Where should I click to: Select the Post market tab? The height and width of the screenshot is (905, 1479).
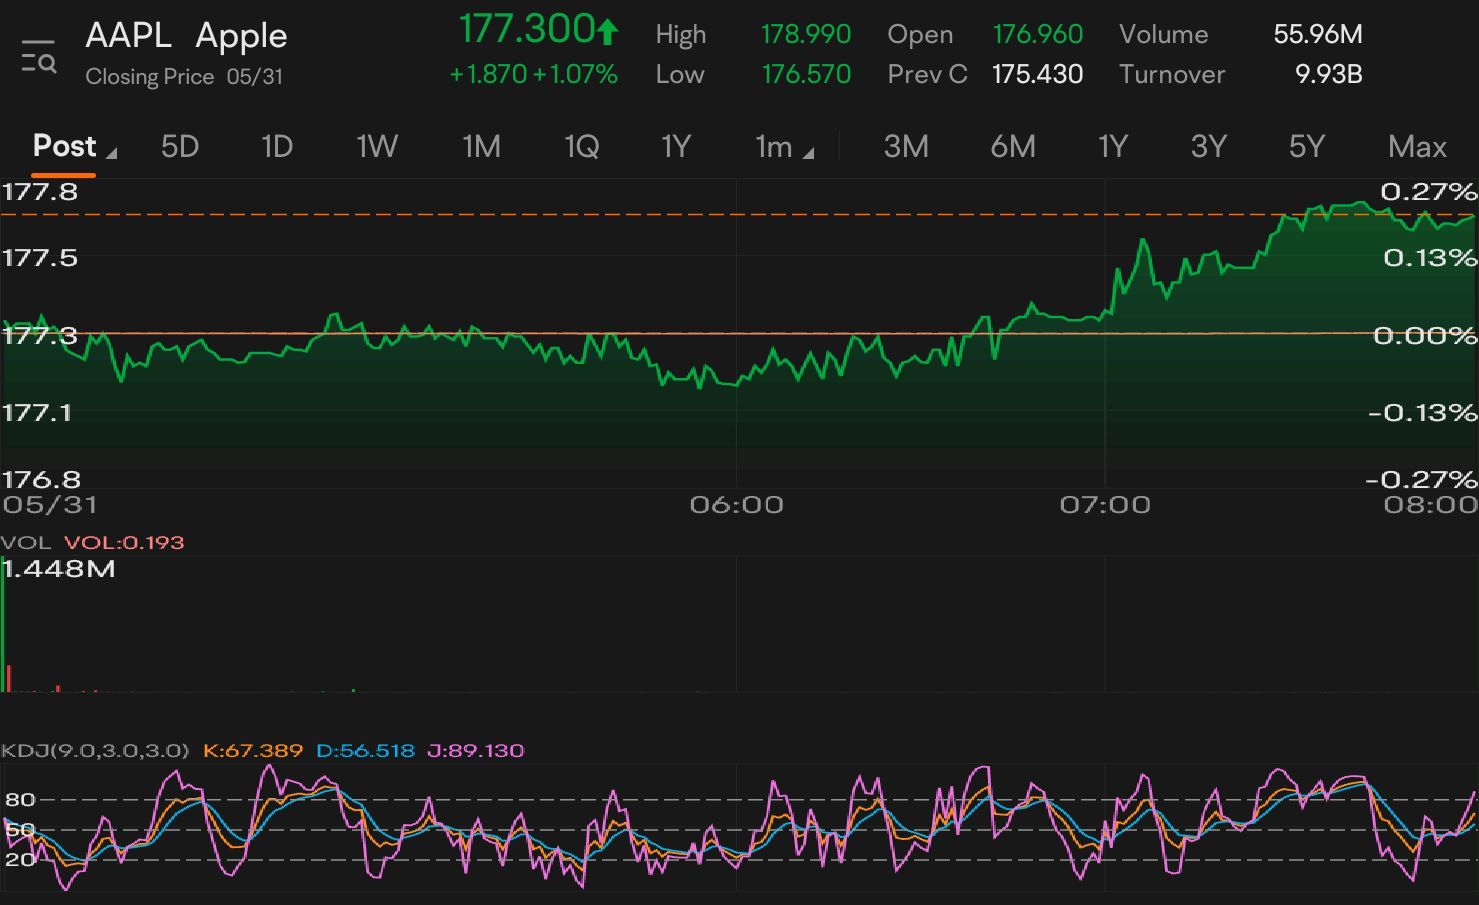pos(64,146)
